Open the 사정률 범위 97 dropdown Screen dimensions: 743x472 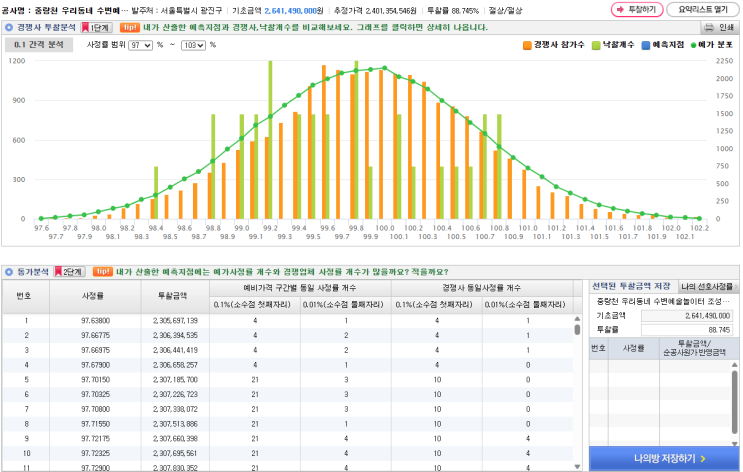tap(141, 45)
